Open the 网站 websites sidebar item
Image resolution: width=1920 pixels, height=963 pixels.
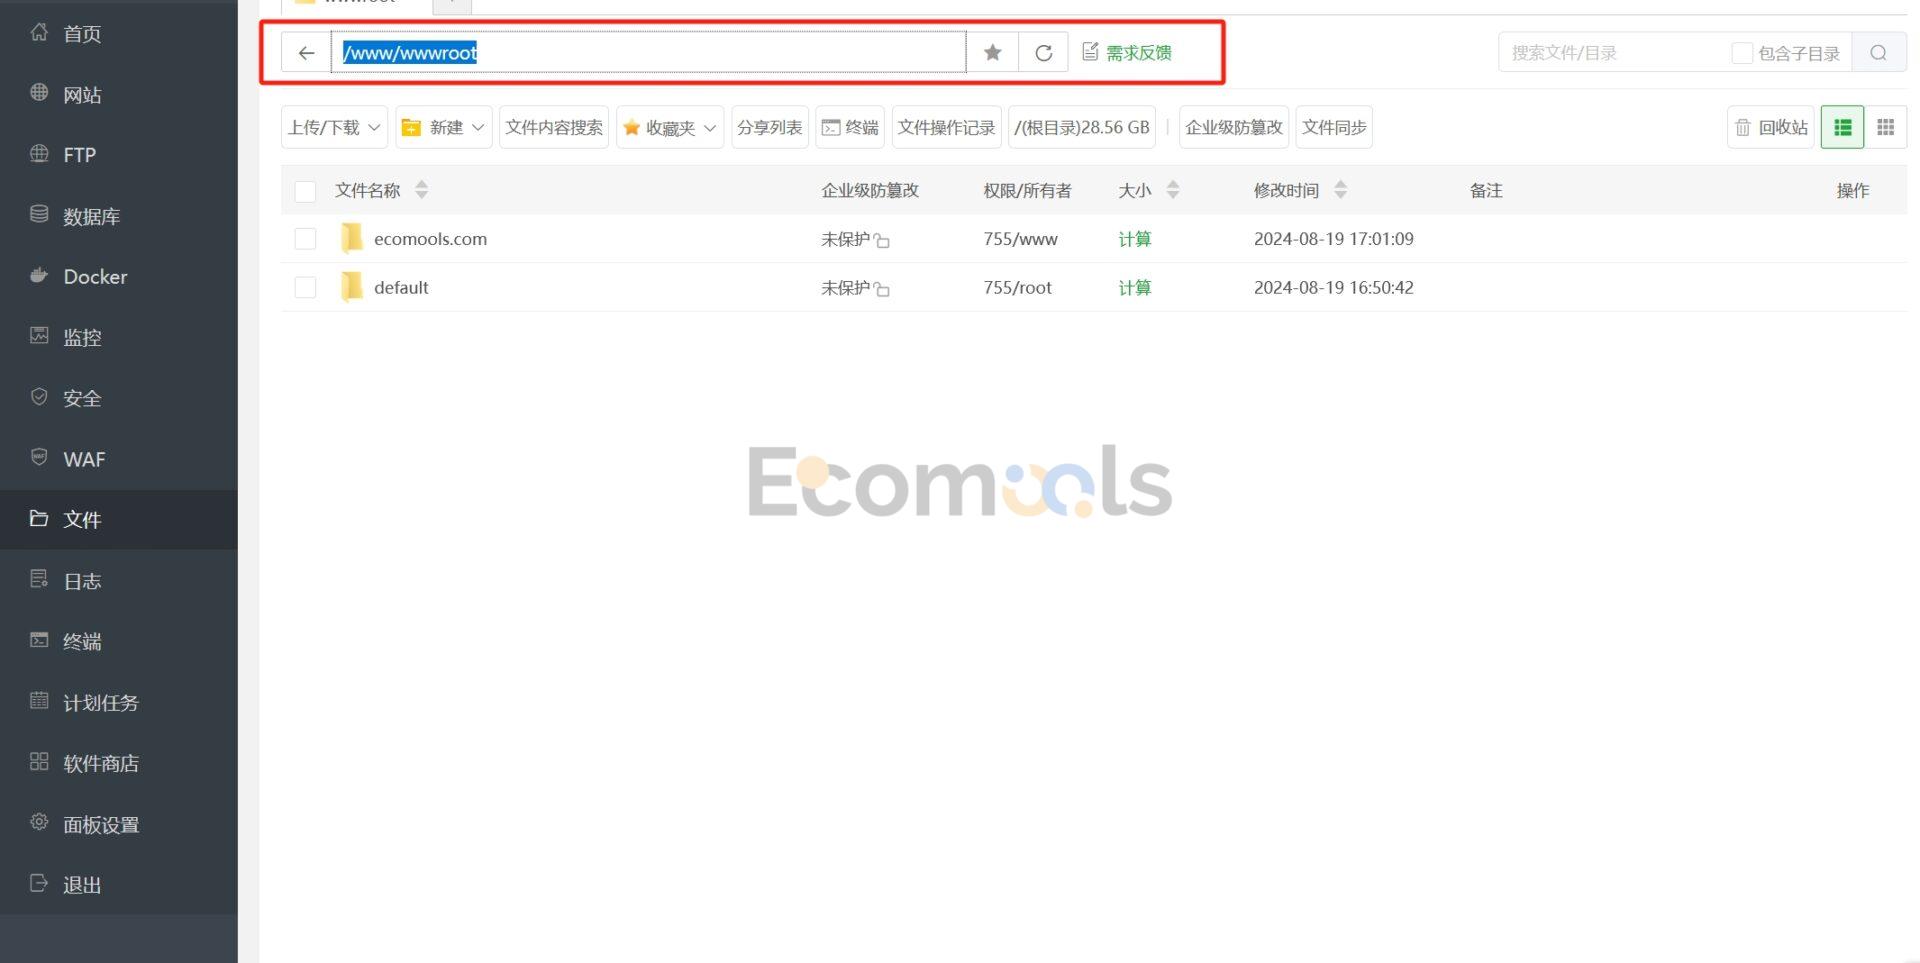point(118,94)
